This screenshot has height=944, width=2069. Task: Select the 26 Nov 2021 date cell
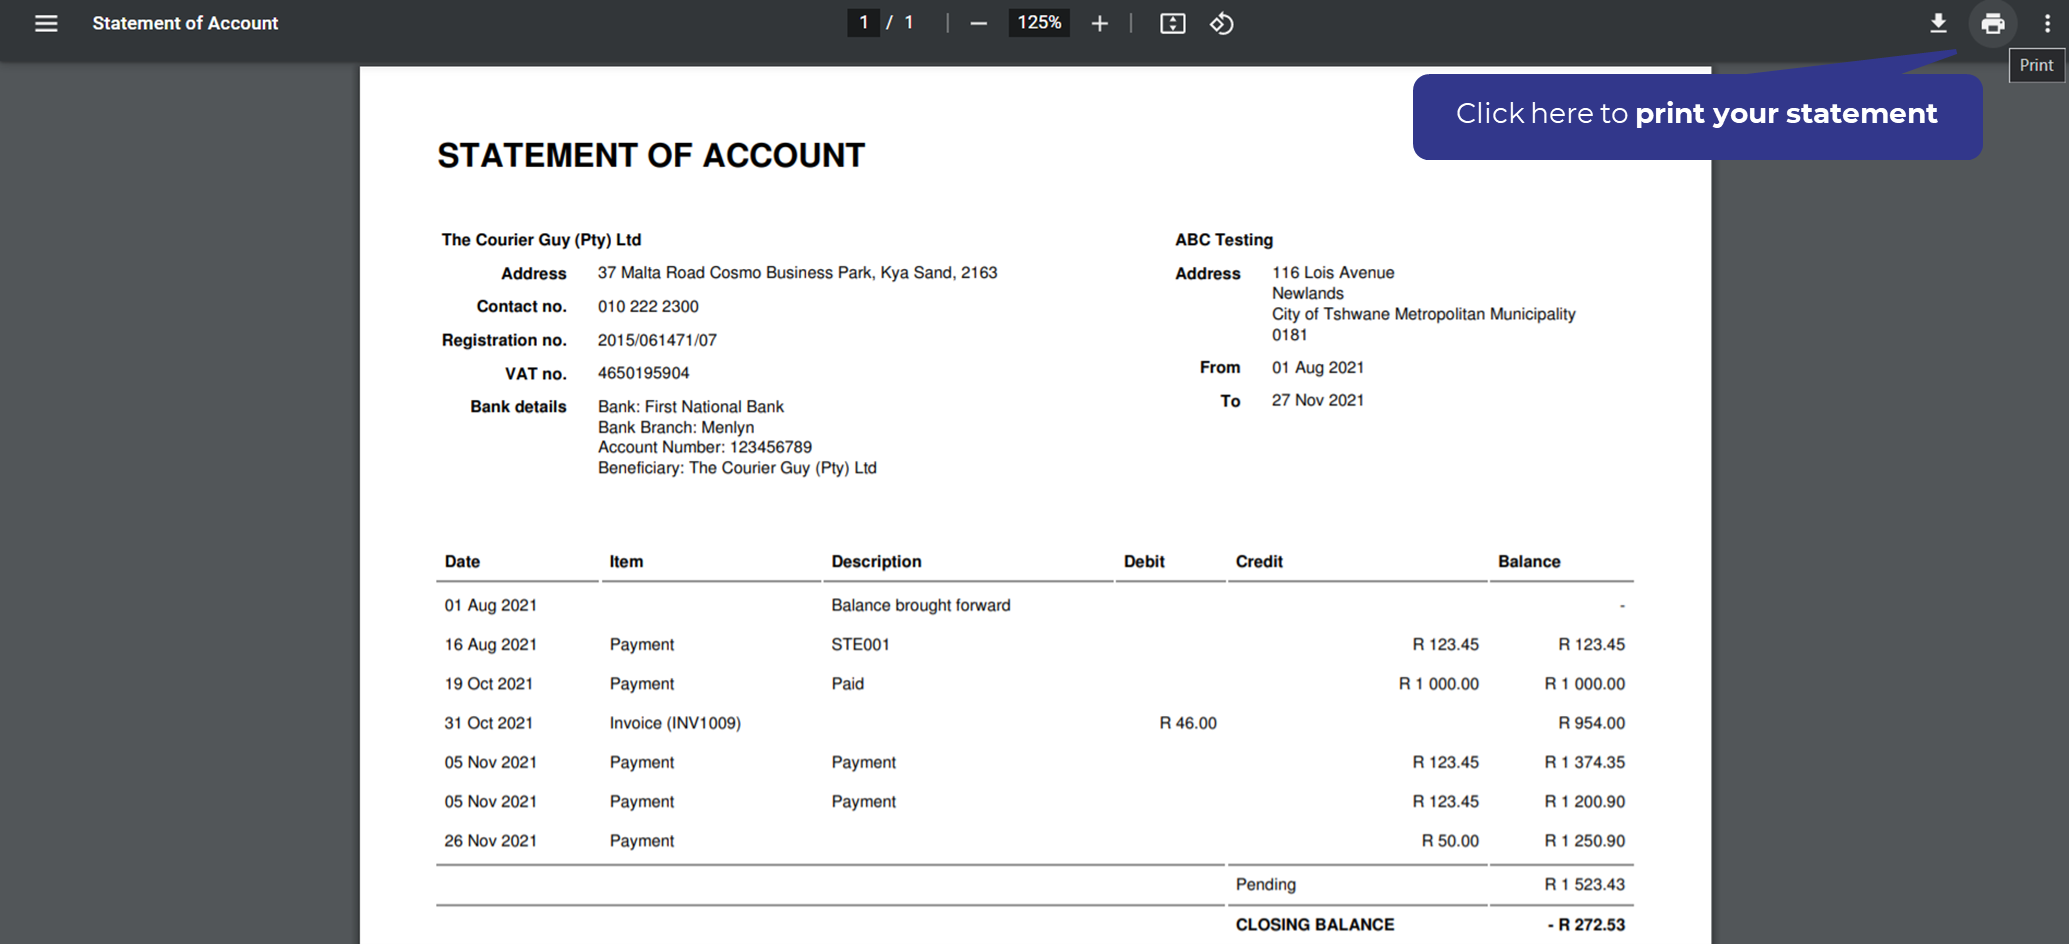[490, 841]
